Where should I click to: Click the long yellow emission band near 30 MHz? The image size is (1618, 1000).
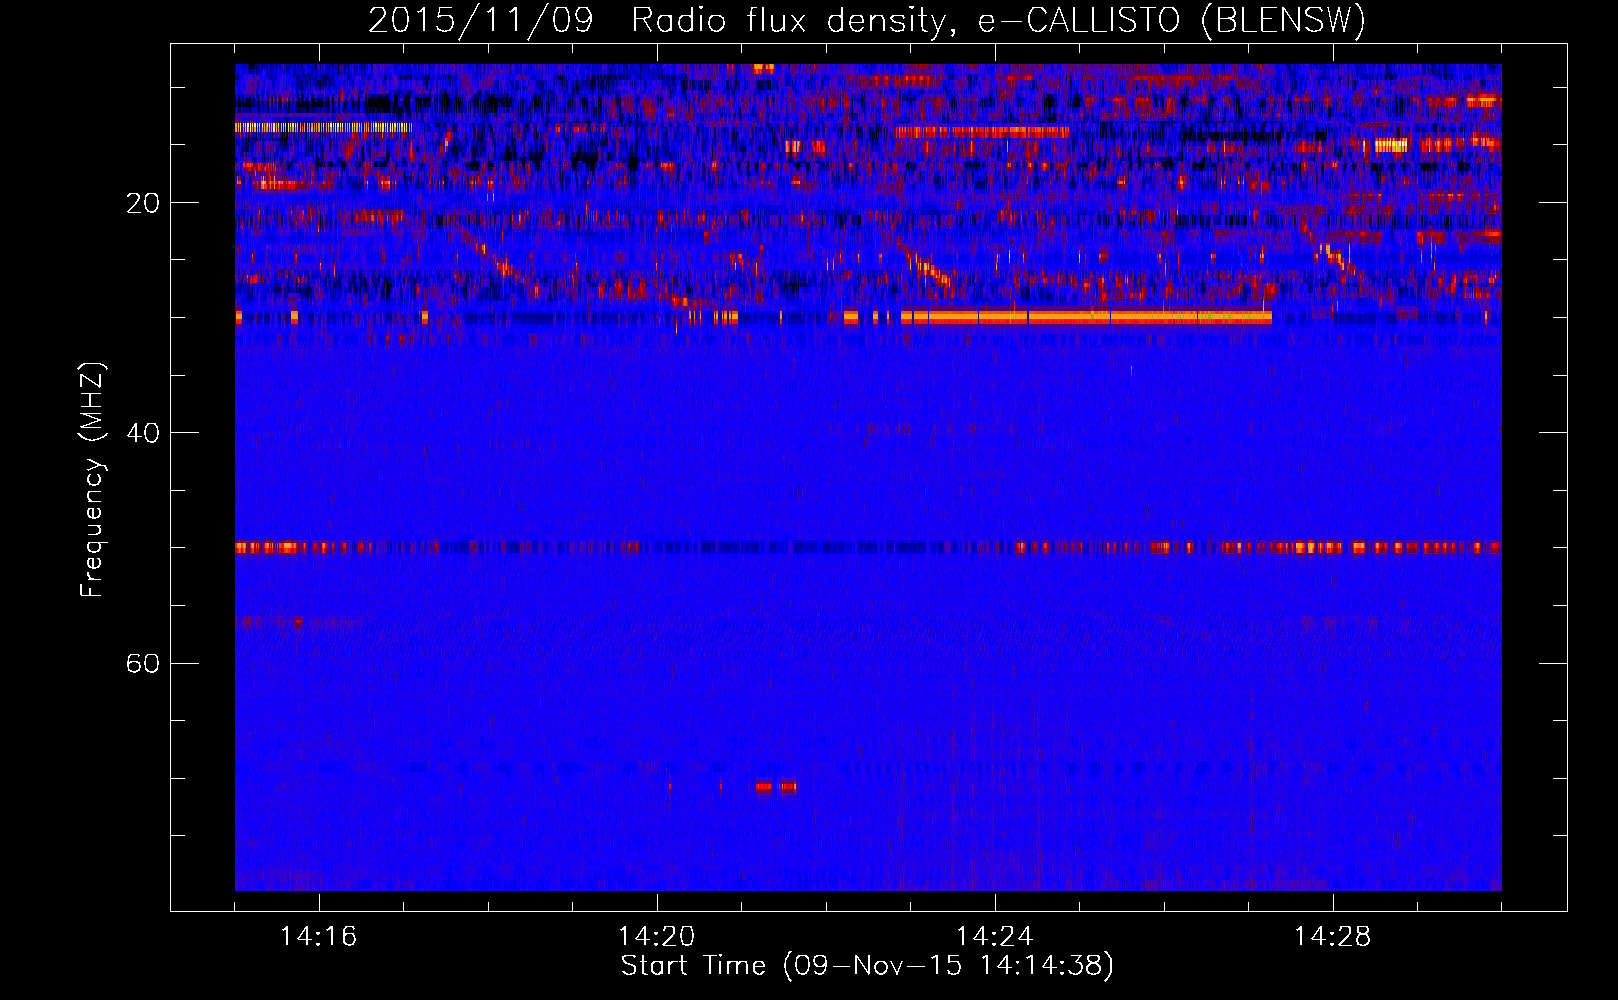tap(1086, 317)
